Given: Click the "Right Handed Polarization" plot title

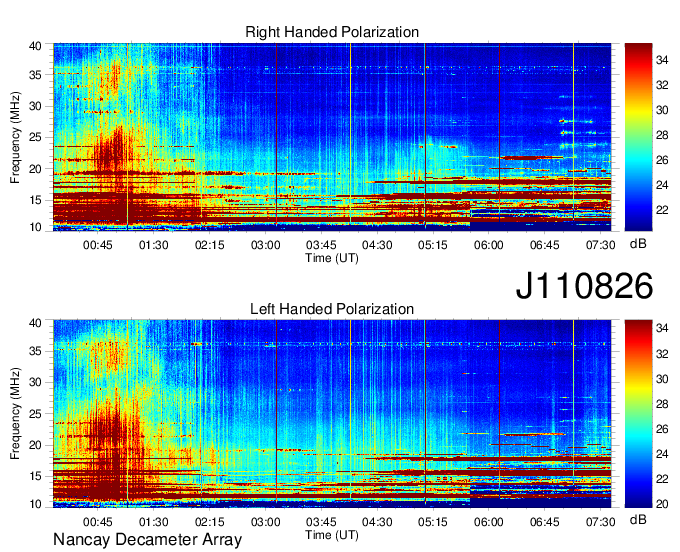Looking at the screenshot, I should coord(332,32).
